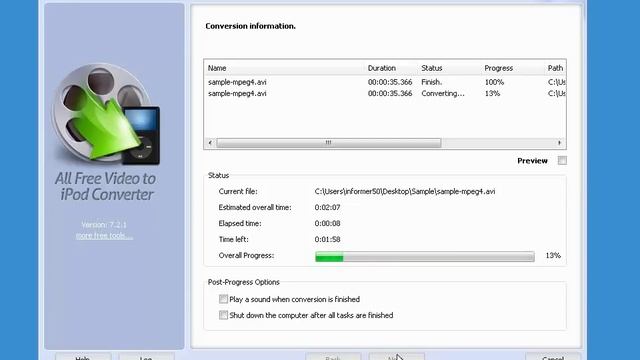Screen dimensions: 640x360
Task: Enable the Preview checkbox
Action: point(562,160)
